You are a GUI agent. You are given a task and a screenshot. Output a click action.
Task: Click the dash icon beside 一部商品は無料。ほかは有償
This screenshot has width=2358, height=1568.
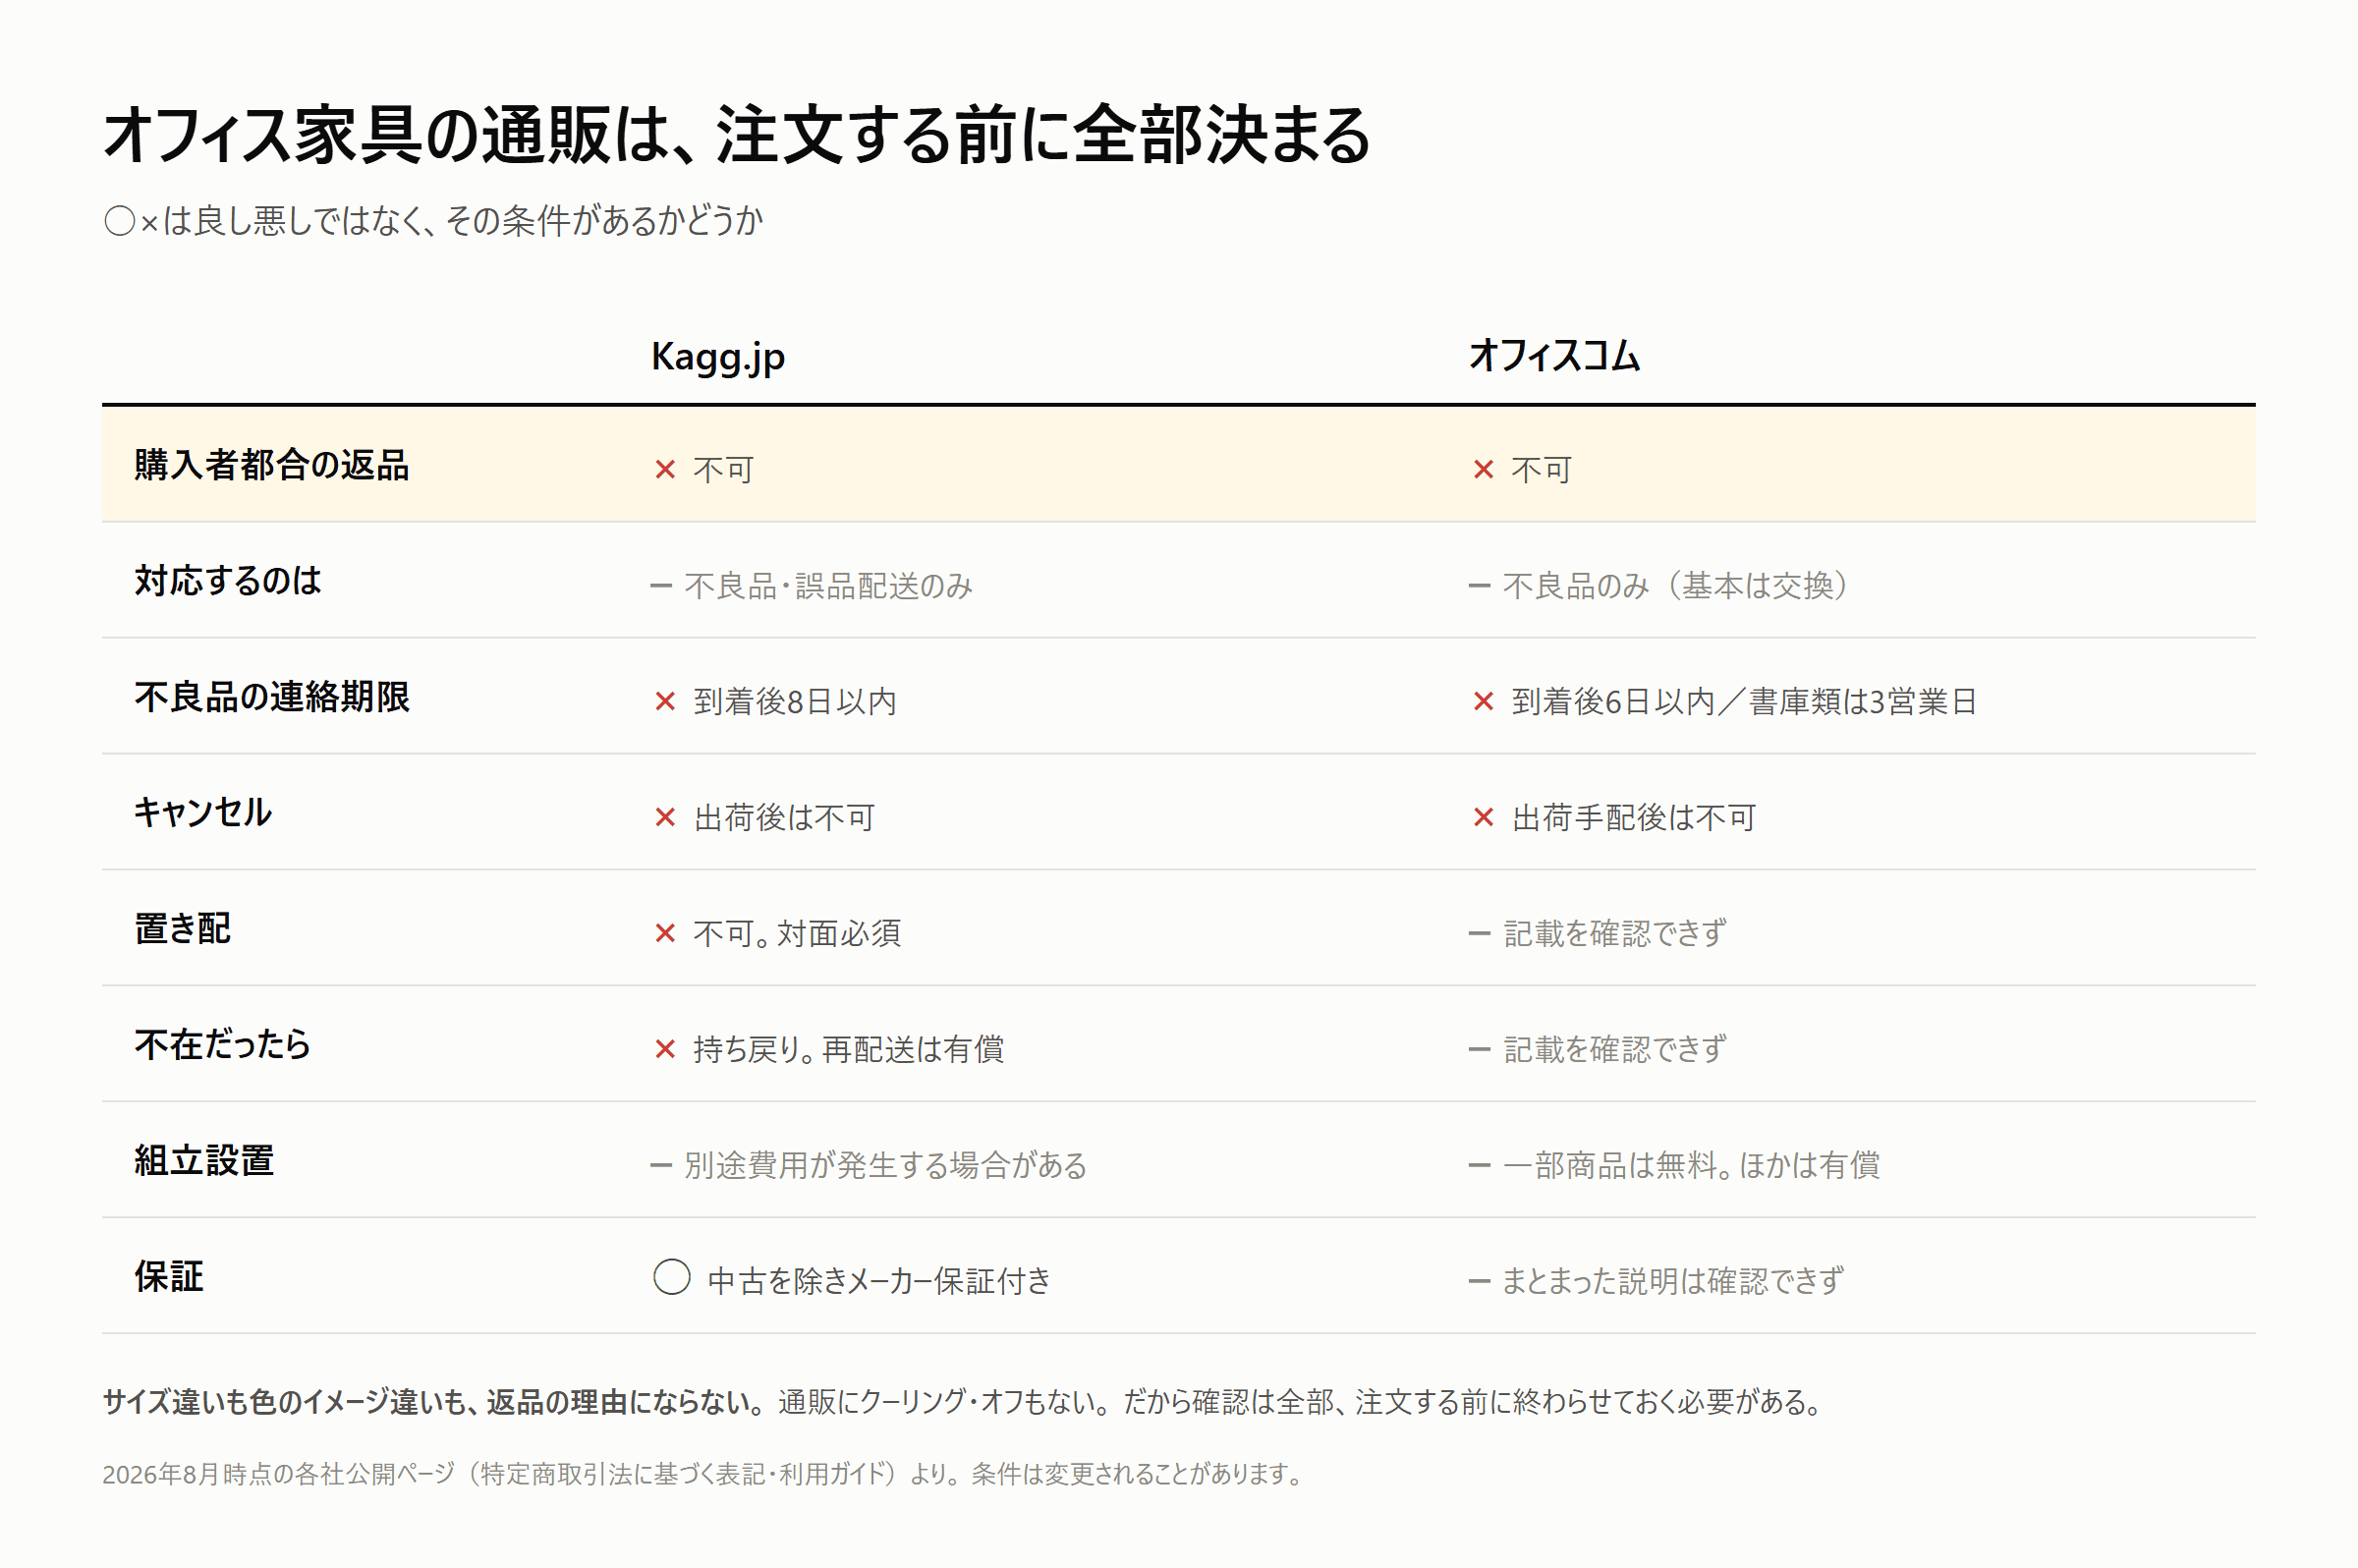click(1479, 1165)
